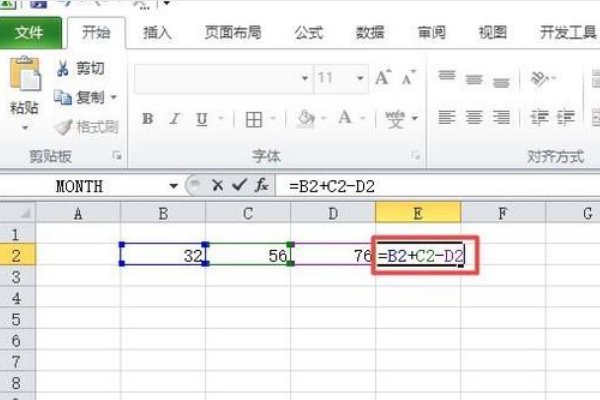Open the borders dropdown arrow
This screenshot has width=600, height=400.
(273, 118)
